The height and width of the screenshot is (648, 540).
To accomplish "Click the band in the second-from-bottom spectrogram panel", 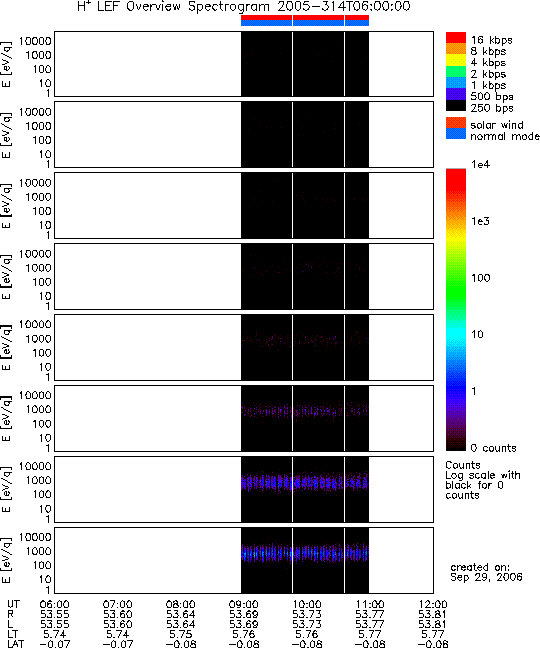I will 305,482.
